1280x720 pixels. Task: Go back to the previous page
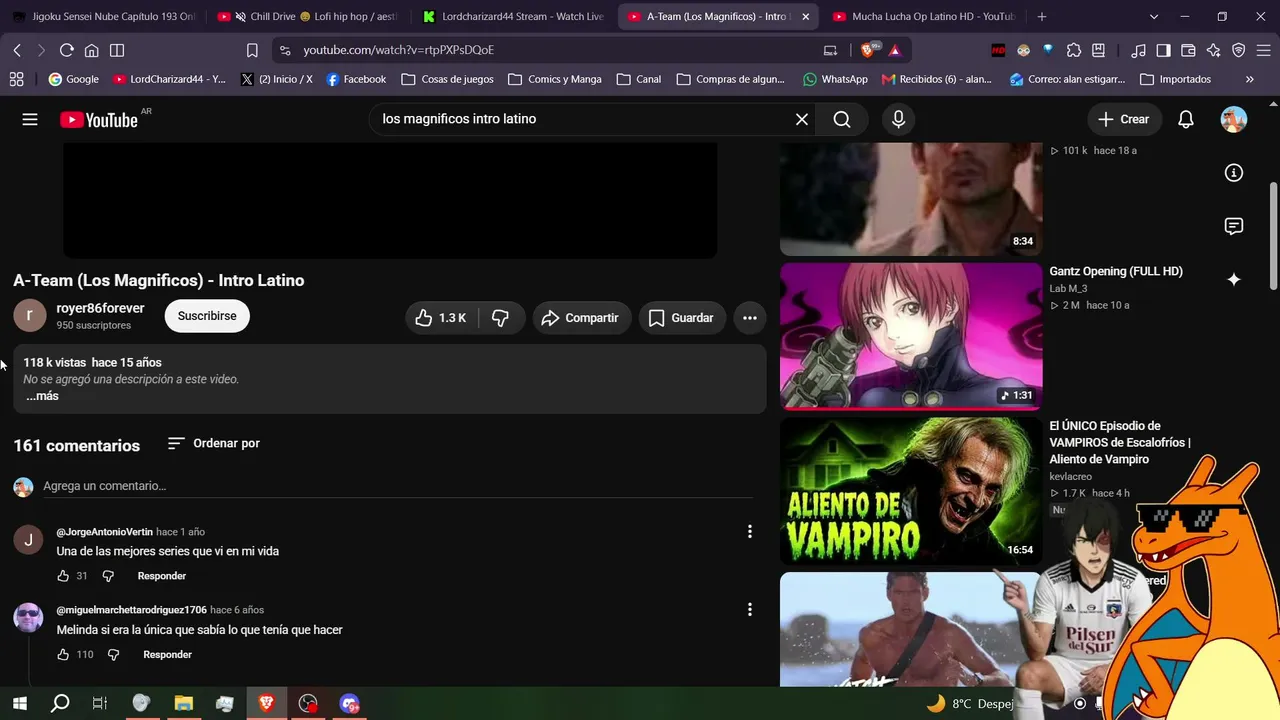(x=17, y=50)
